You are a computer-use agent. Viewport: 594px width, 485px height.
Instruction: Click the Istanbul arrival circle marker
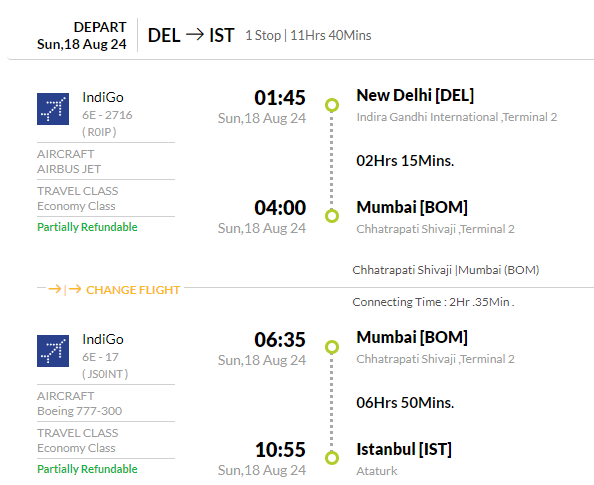tap(332, 458)
